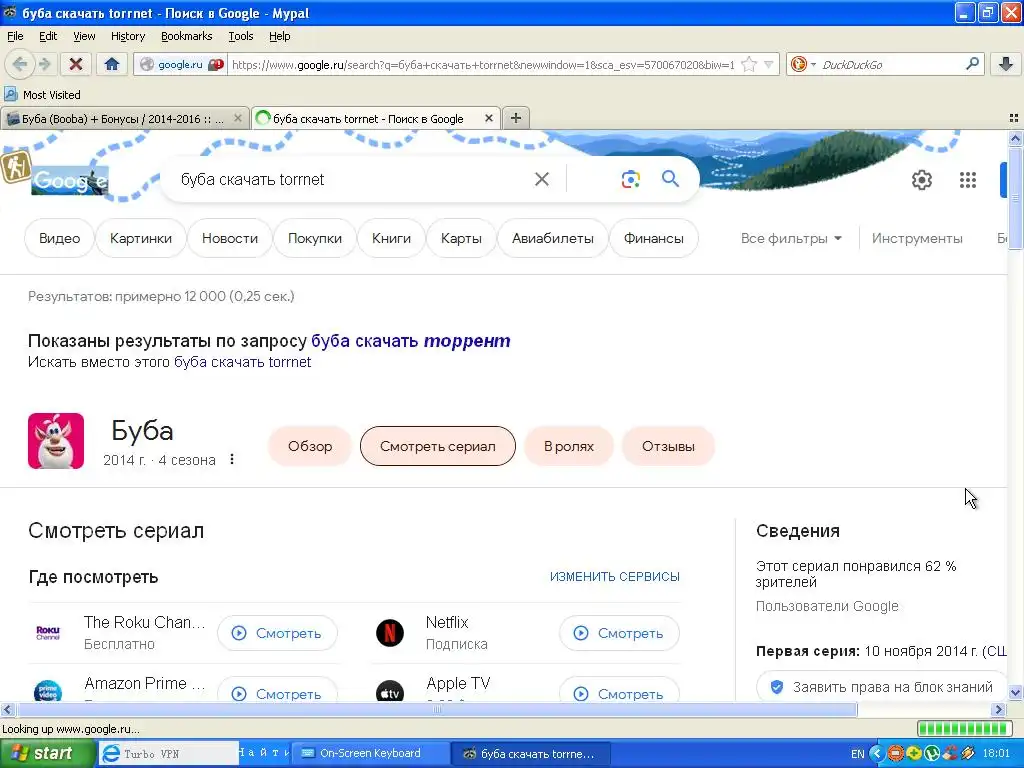Screen dimensions: 1024x768
Task: Select the Обзор chip
Action: (310, 446)
